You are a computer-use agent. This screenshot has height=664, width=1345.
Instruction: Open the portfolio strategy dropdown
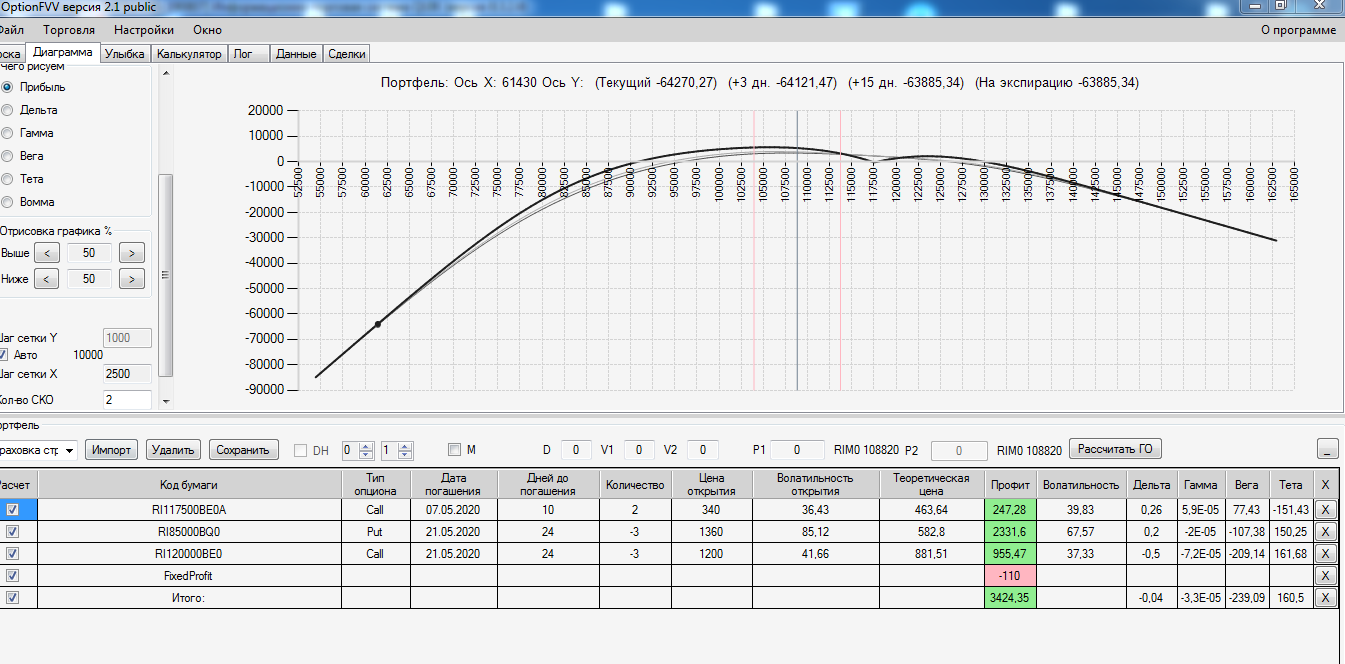(x=69, y=450)
